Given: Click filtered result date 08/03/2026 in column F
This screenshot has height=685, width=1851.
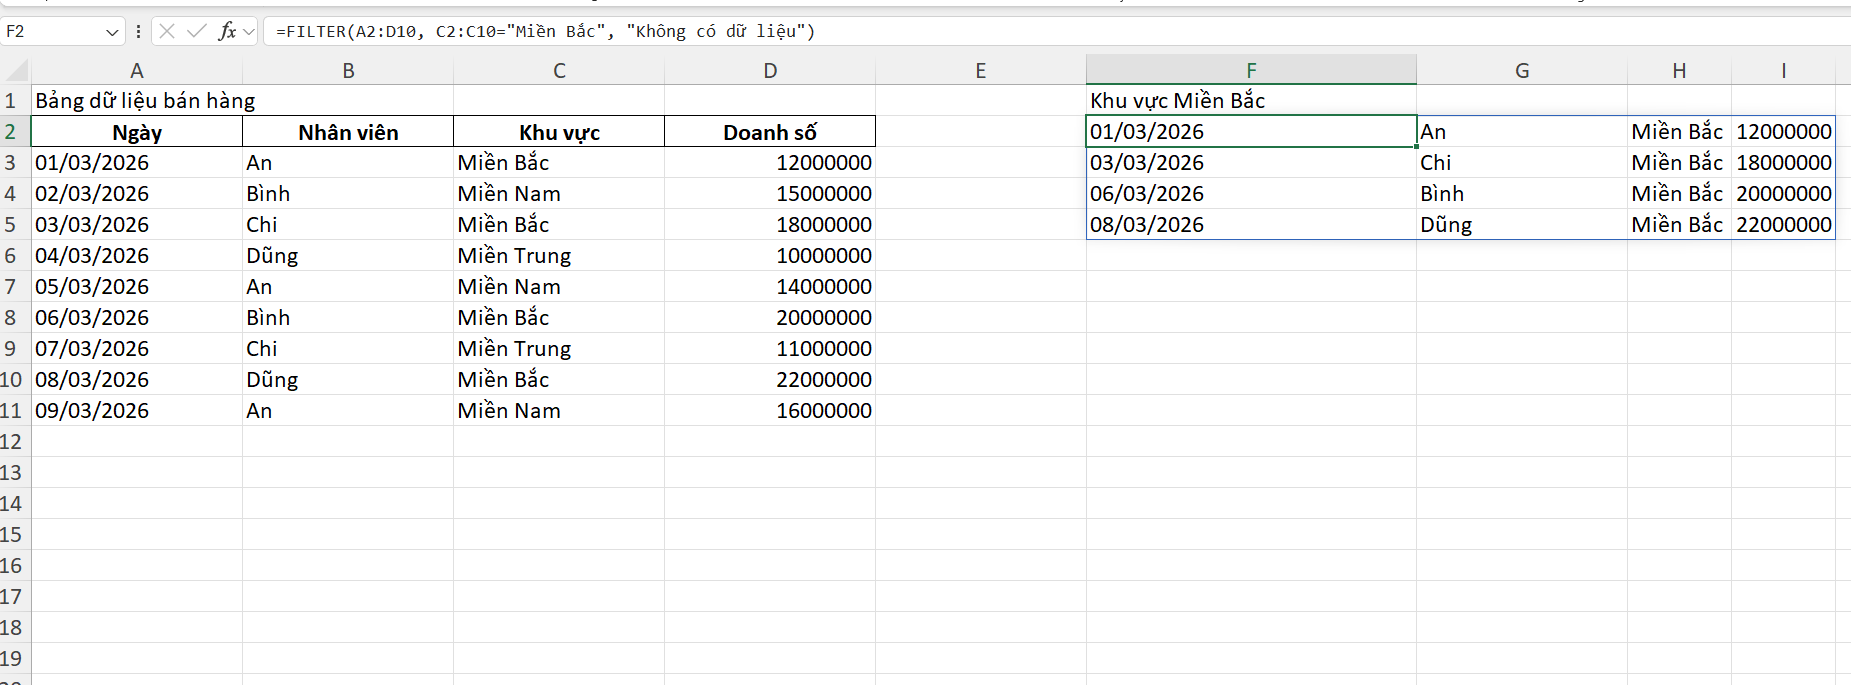Looking at the screenshot, I should click(1251, 225).
